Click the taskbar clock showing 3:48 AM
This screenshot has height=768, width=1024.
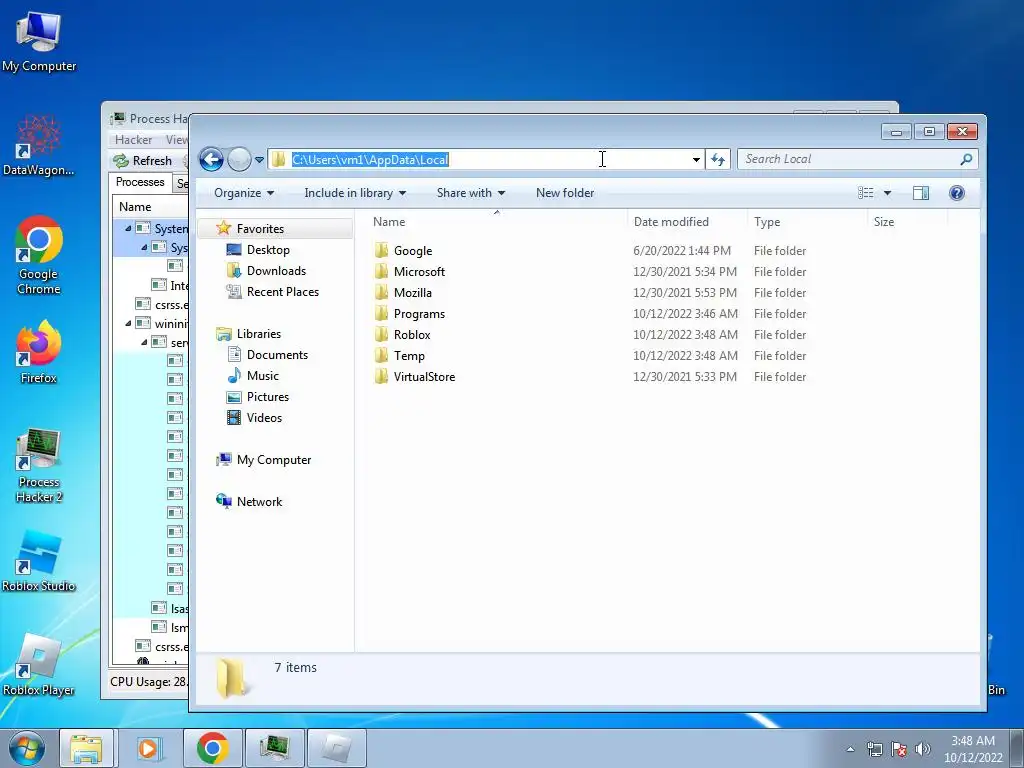point(973,749)
